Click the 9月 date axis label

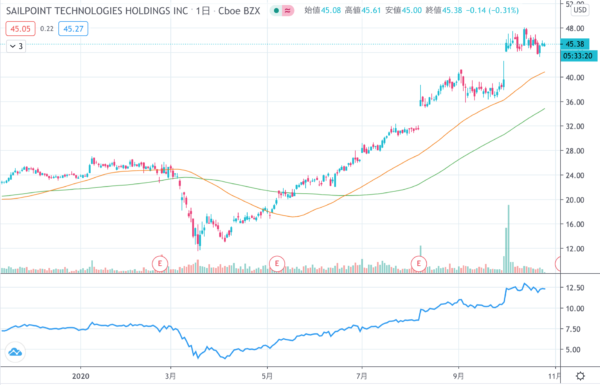click(x=458, y=376)
